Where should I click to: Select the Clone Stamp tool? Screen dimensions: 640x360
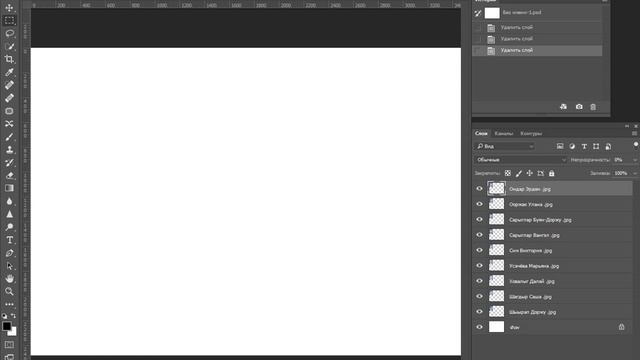(x=9, y=150)
